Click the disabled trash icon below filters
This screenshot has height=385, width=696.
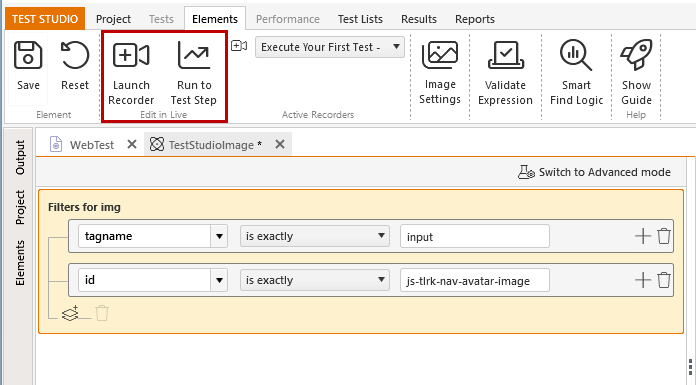pos(102,313)
